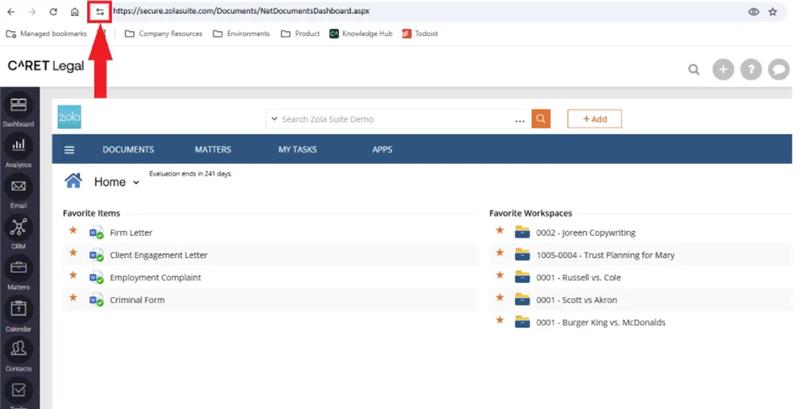Open workspace 0002 - Joreen Copywriting
Viewport: 800px width, 409px height.
[x=586, y=233]
